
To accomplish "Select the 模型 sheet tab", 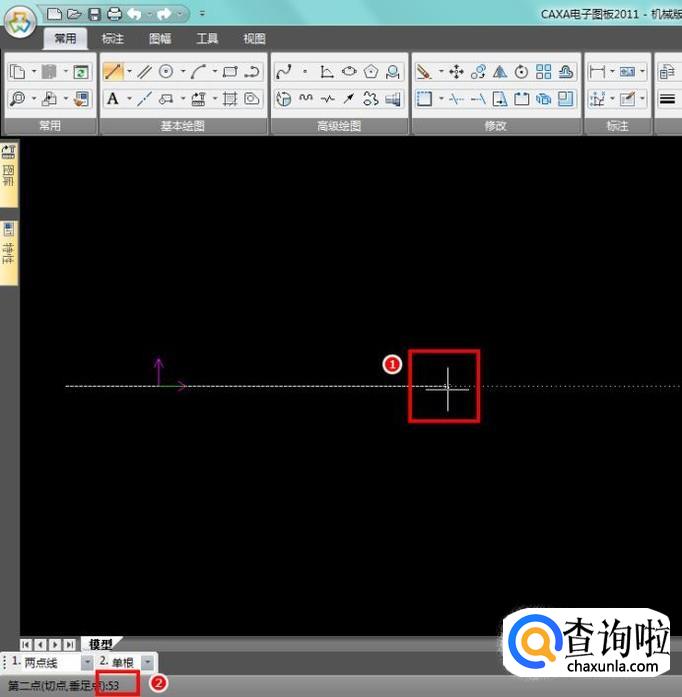I will [x=100, y=645].
